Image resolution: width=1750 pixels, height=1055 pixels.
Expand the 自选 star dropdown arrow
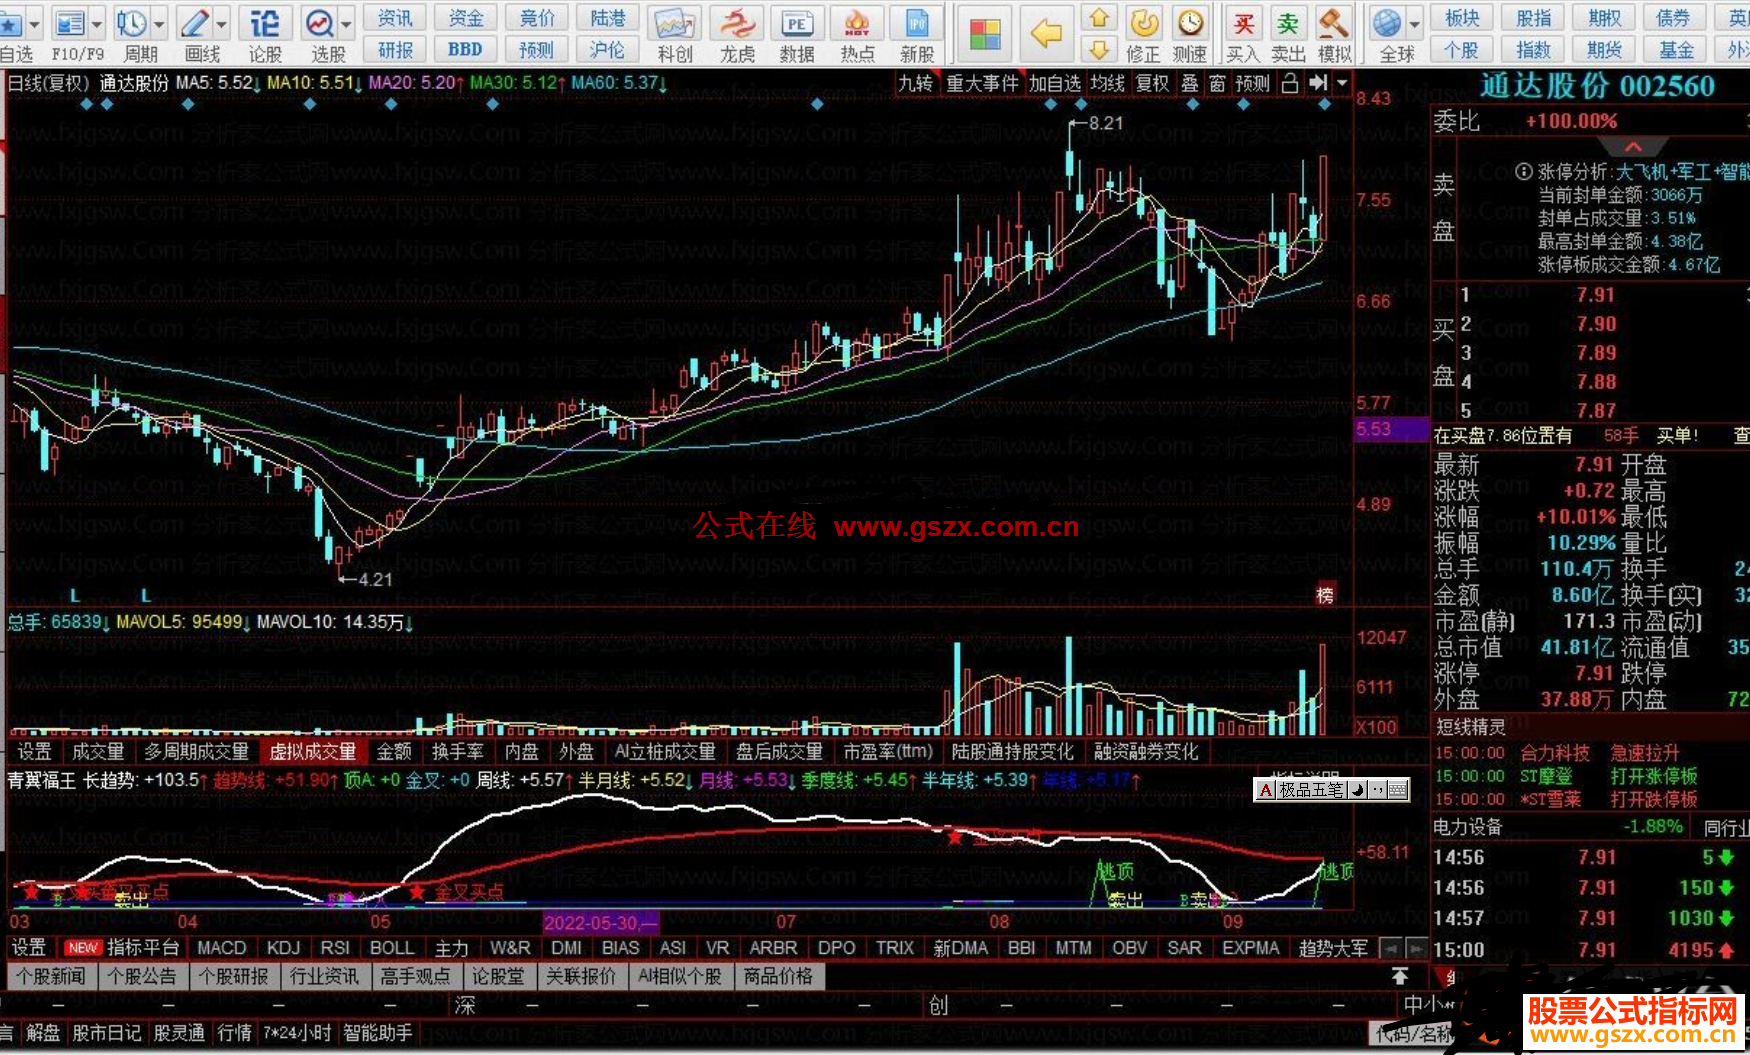34,23
